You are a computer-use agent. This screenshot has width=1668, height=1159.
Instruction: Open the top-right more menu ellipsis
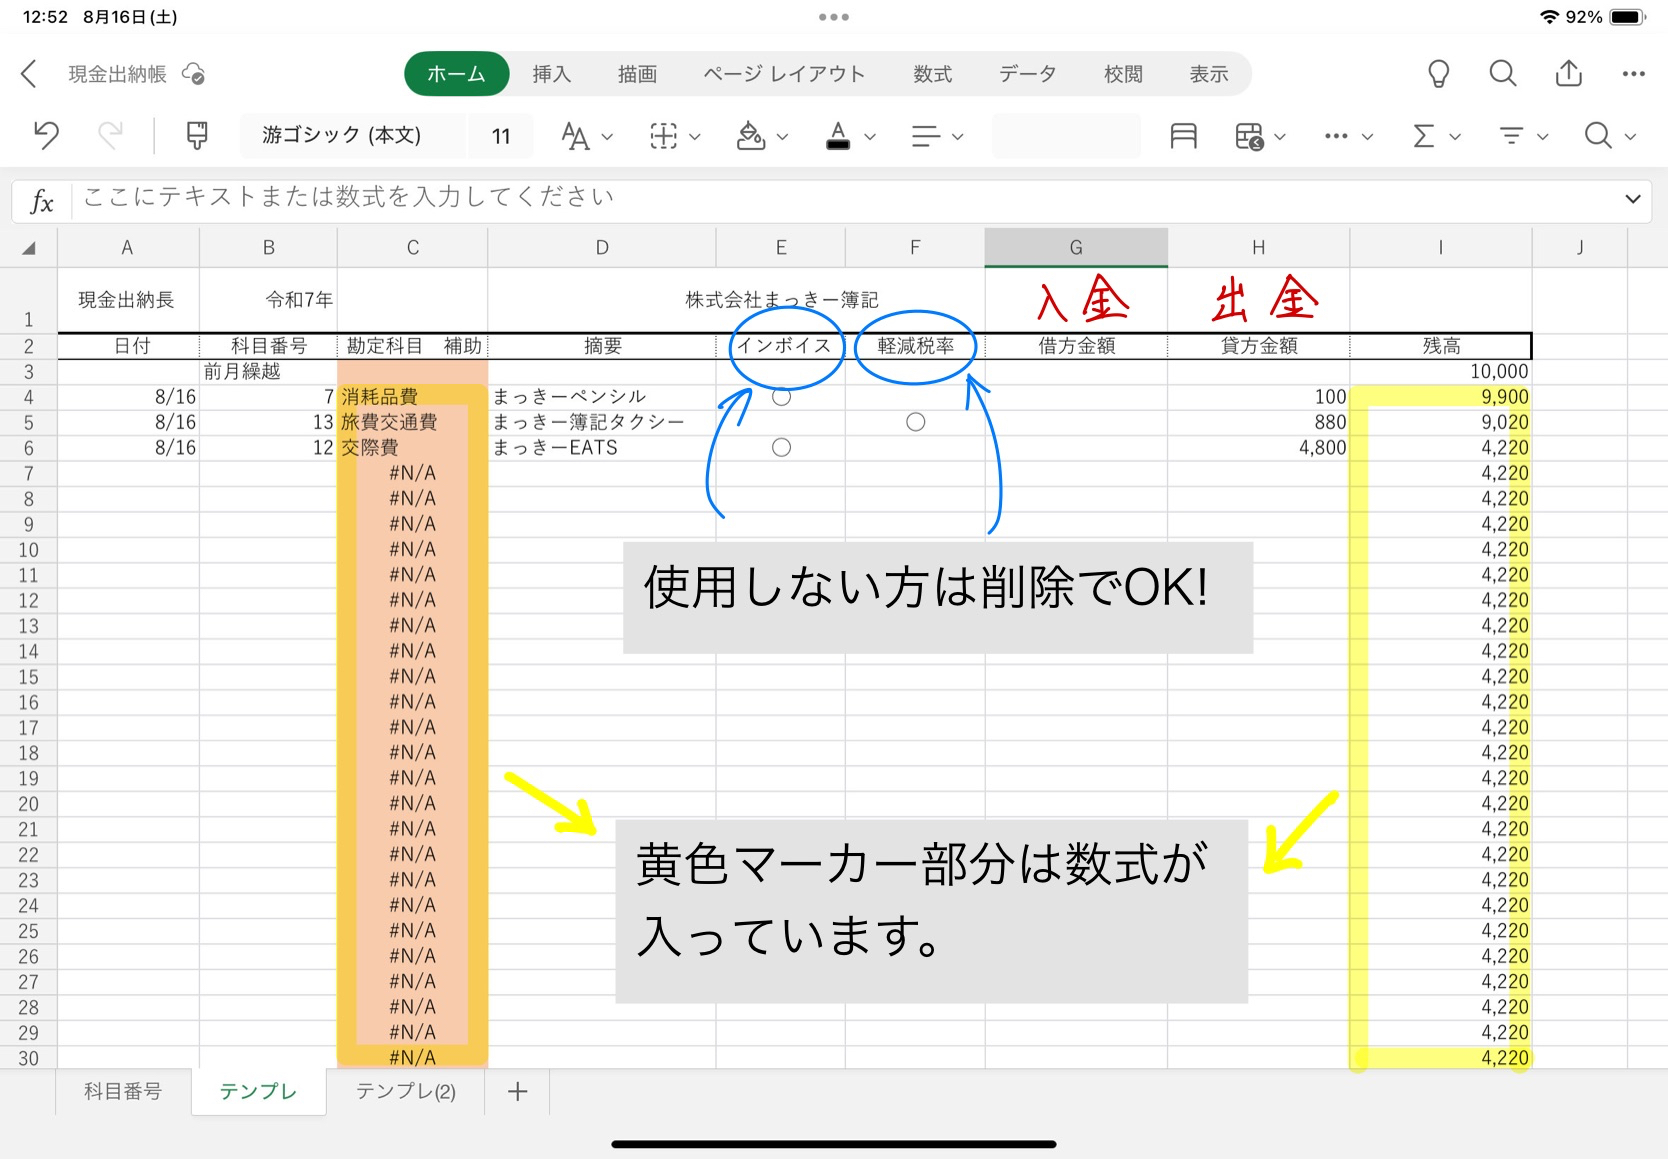pos(1634,74)
